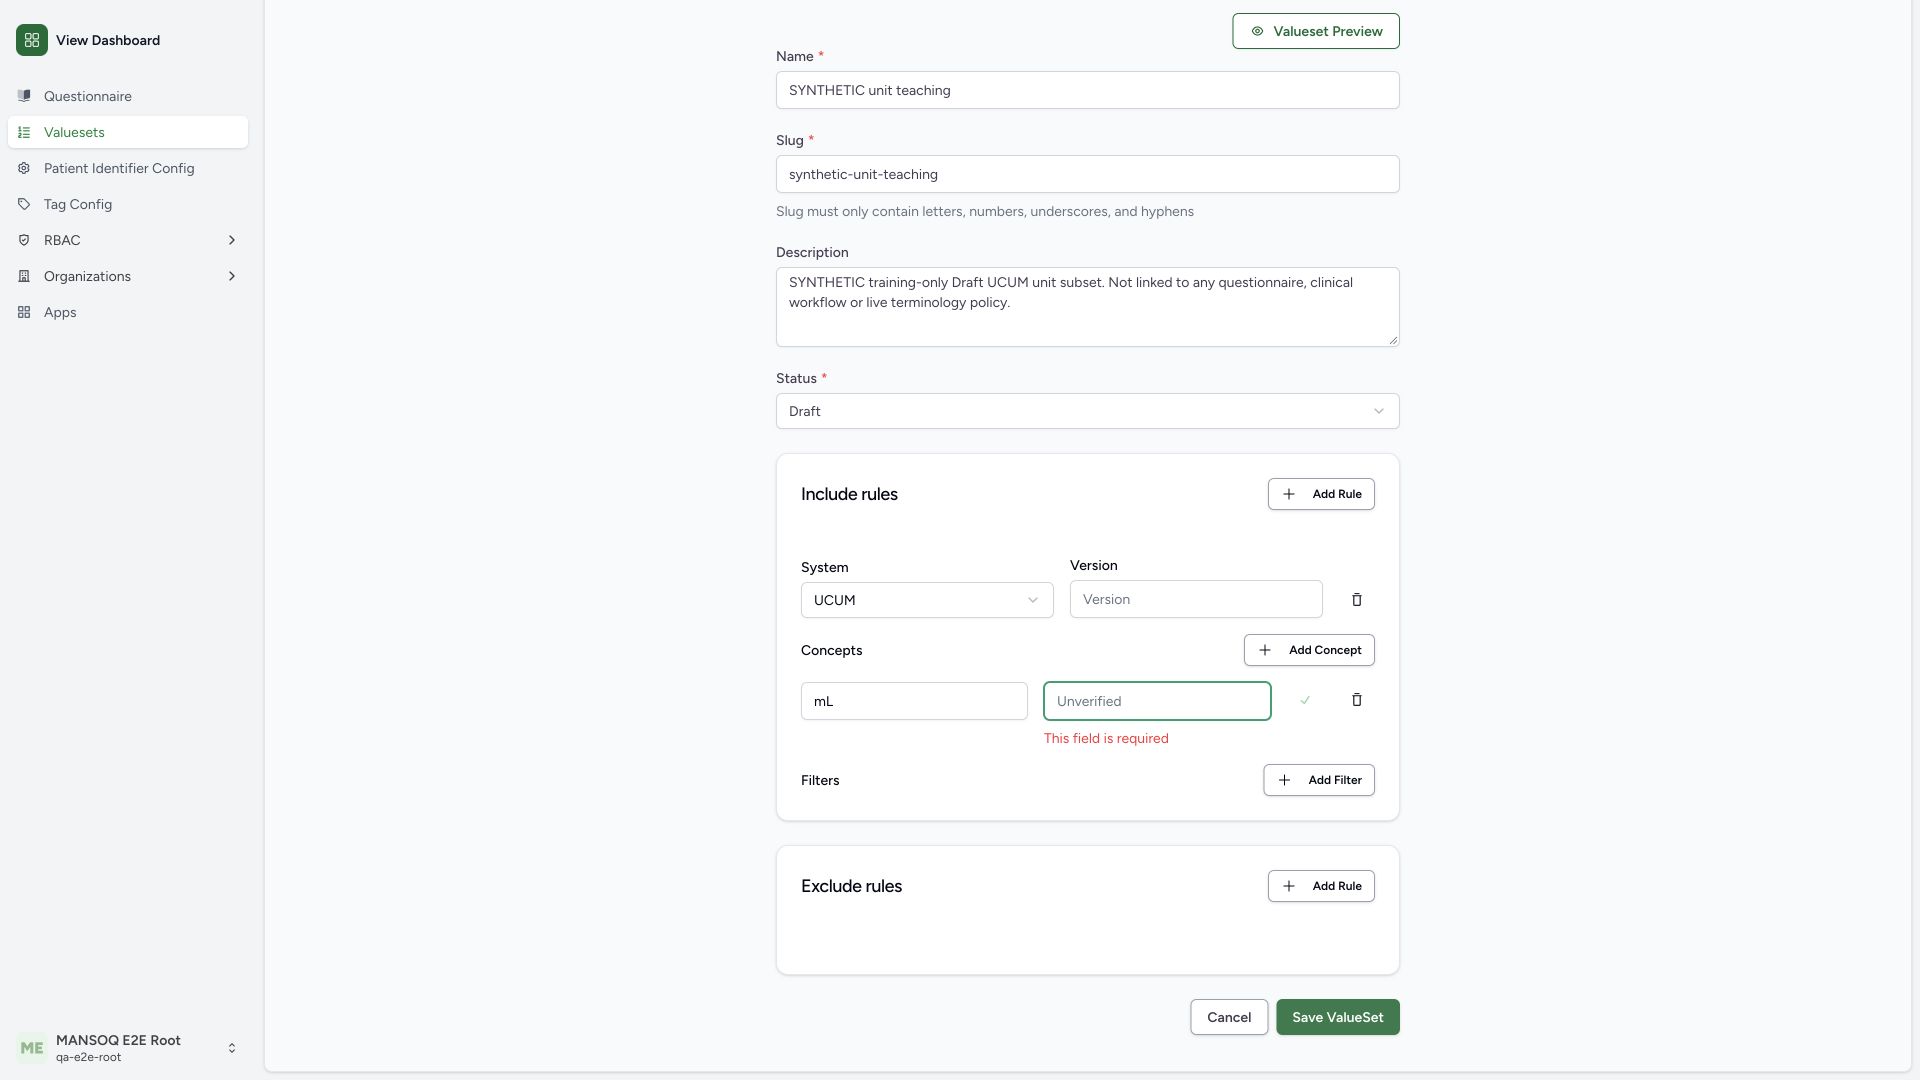Save the ValueSet
This screenshot has width=1920, height=1080.
coord(1338,1017)
